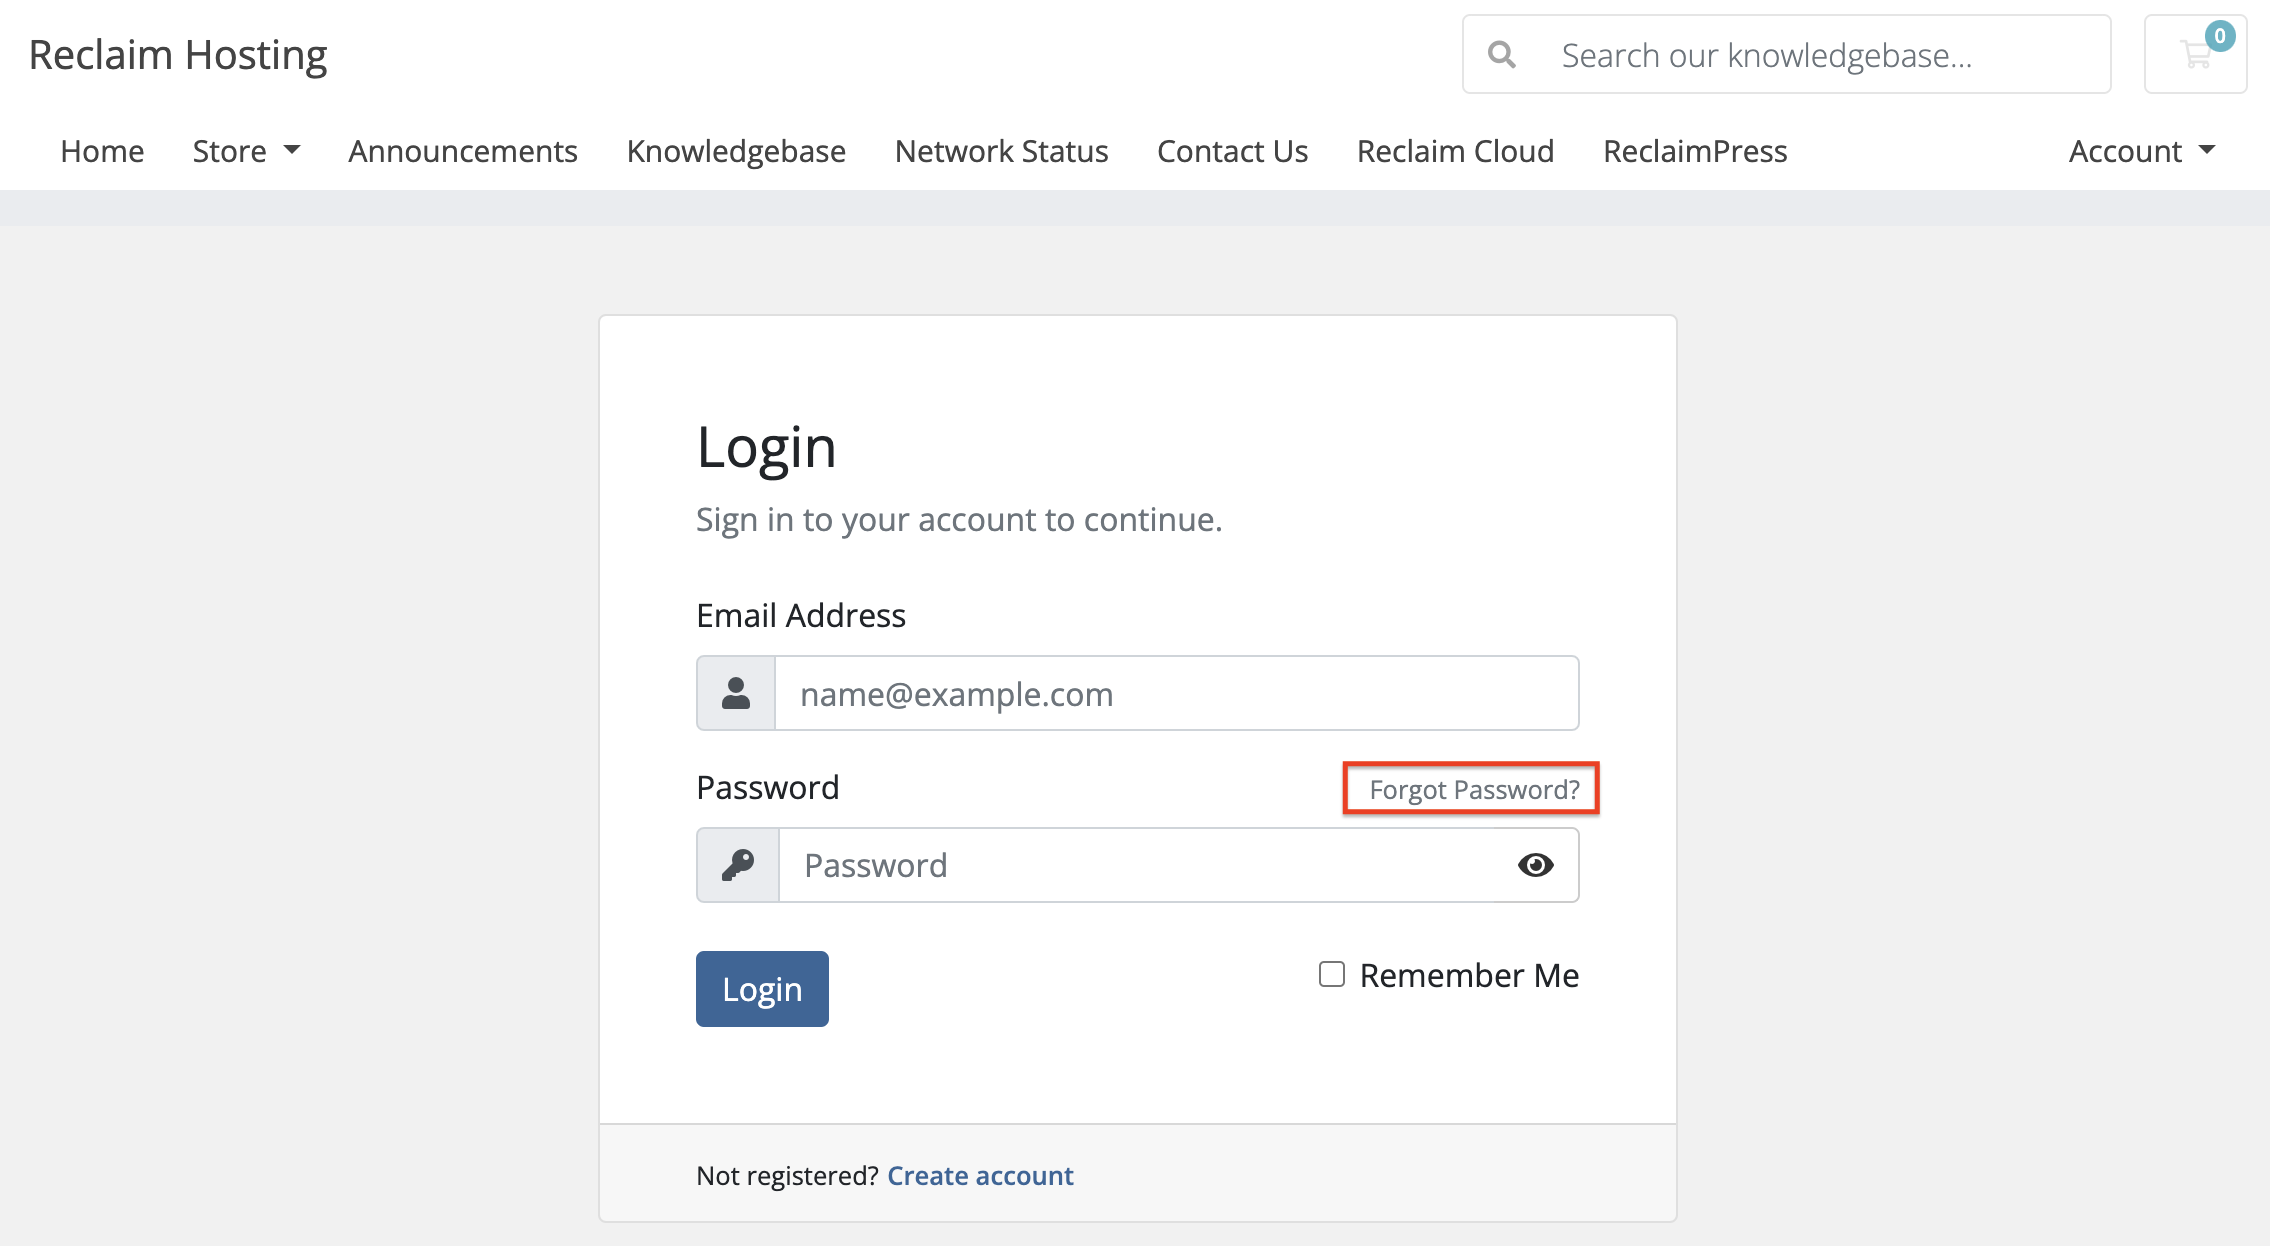Screen dimensions: 2270x1246
Task: Click the key icon beside password field
Action: click(738, 865)
